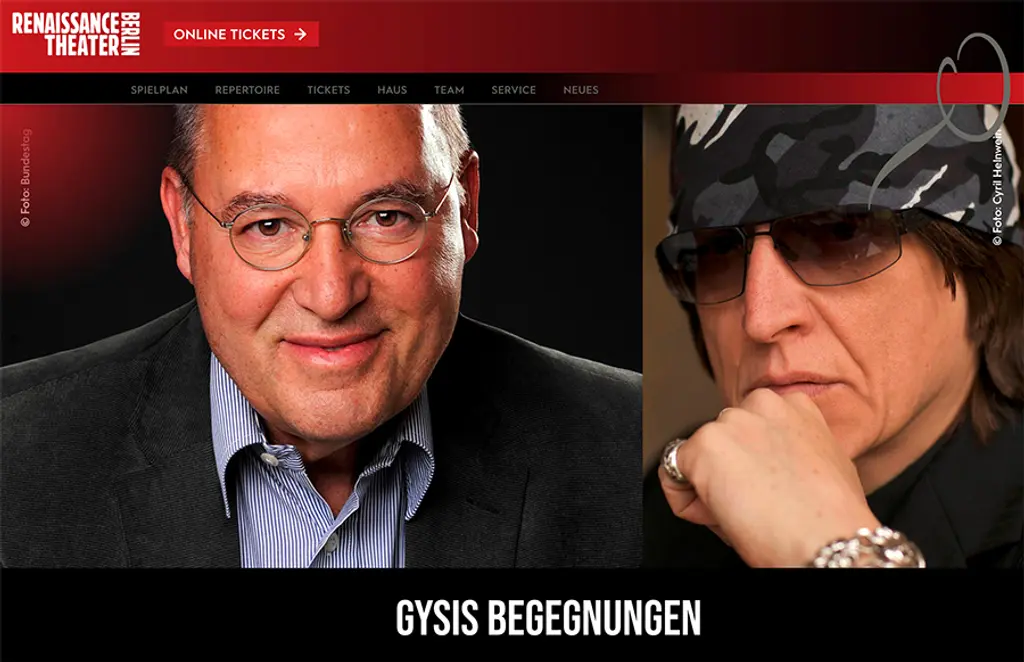The width and height of the screenshot is (1024, 662).
Task: Open the Haus navigation item
Action: click(392, 90)
